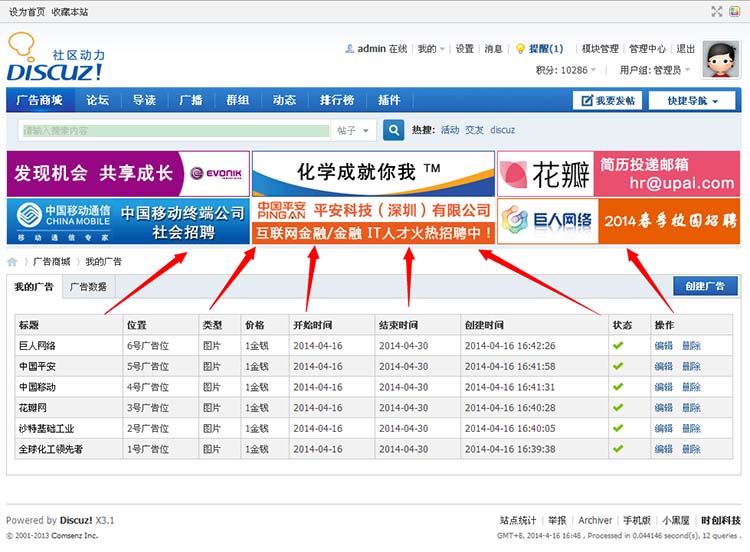750x552 pixels.
Task: Click the 手机版 footer link
Action: click(x=637, y=520)
